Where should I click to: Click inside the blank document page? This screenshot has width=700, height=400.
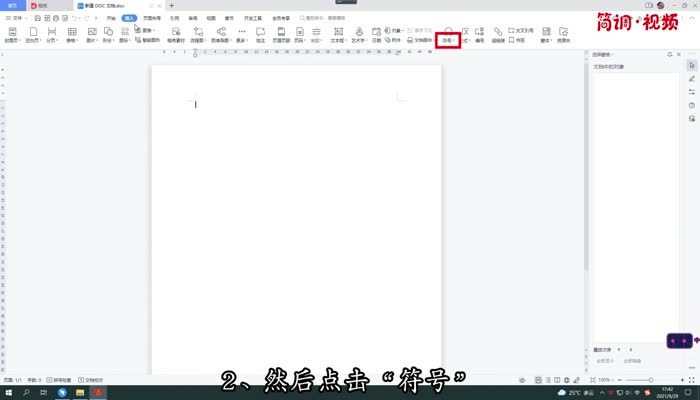click(x=296, y=220)
